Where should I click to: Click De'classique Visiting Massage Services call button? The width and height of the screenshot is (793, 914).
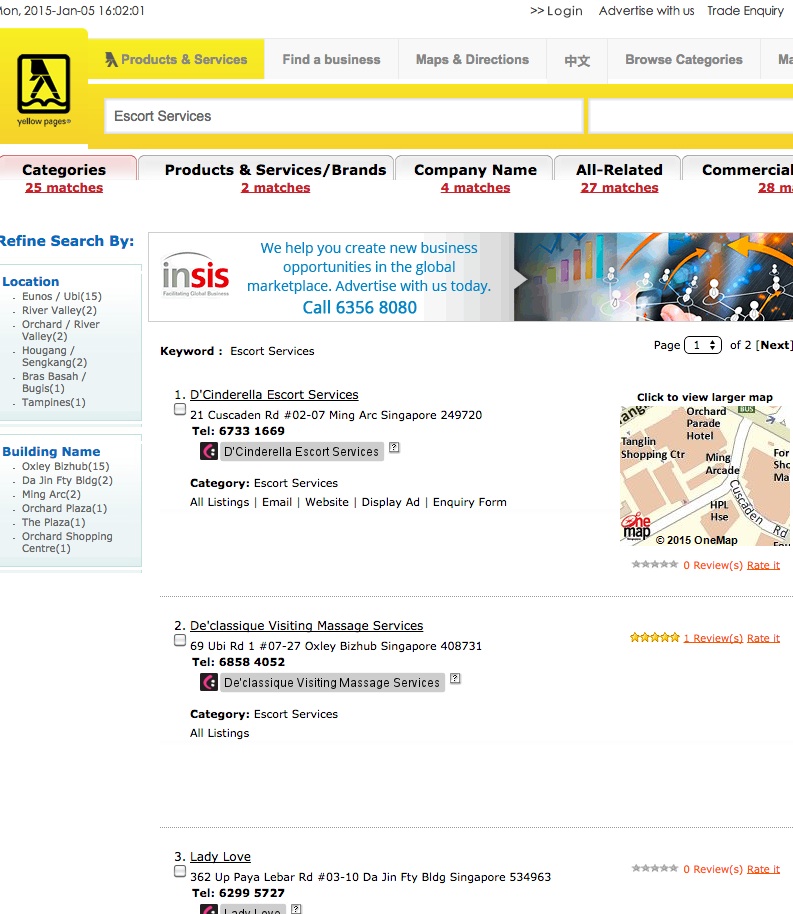coord(332,683)
